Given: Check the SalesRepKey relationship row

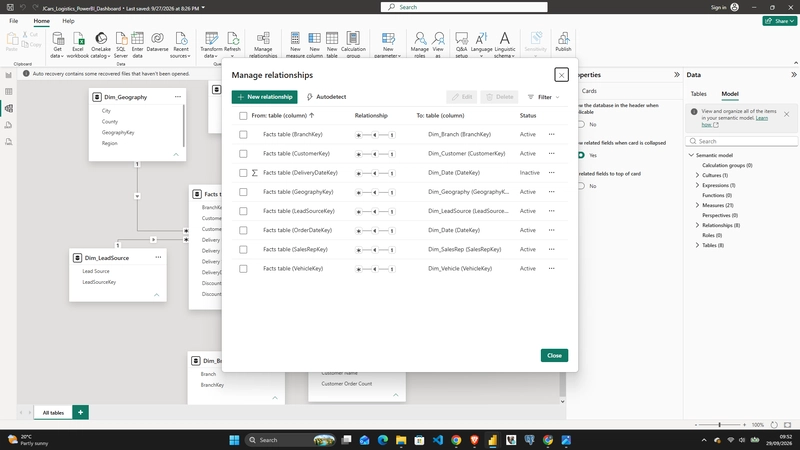Looking at the screenshot, I should (243, 249).
